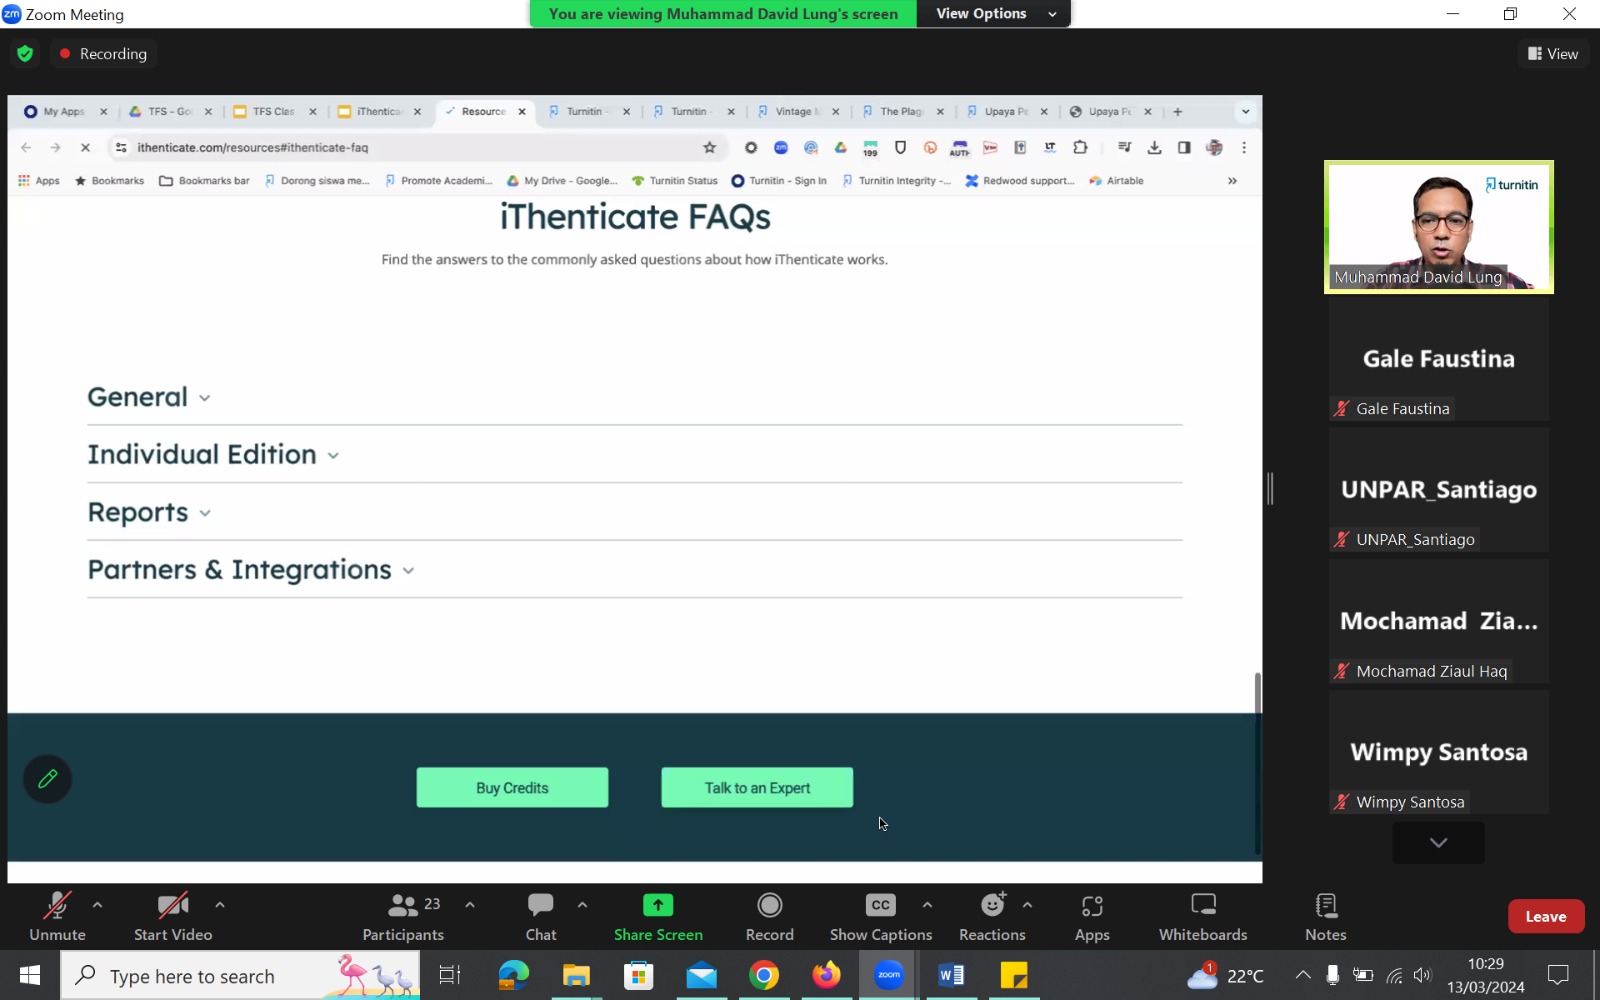Click the Windows taskbar search box
This screenshot has width=1600, height=1000.
(x=240, y=976)
